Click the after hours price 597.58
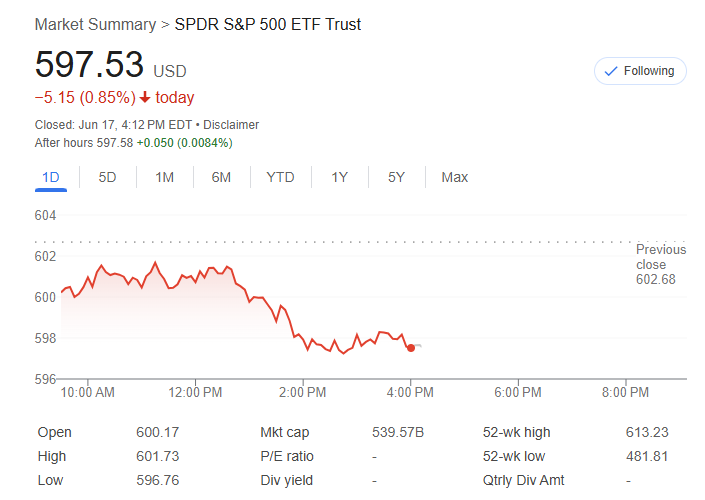The height and width of the screenshot is (500, 705). (x=114, y=143)
